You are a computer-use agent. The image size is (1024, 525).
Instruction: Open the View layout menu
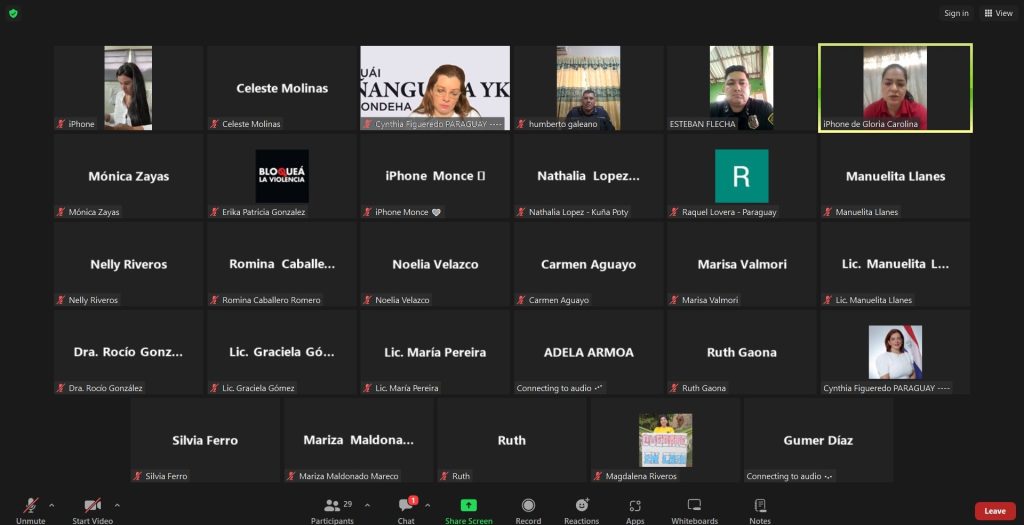[998, 13]
